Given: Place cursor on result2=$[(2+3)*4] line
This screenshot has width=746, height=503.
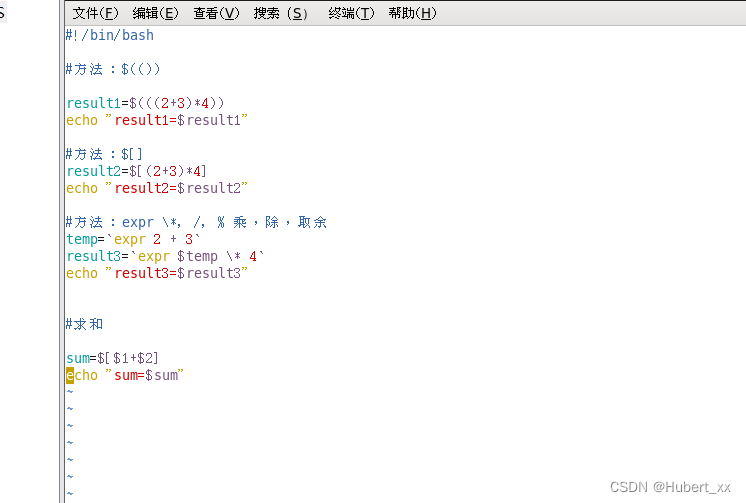Looking at the screenshot, I should coord(137,171).
